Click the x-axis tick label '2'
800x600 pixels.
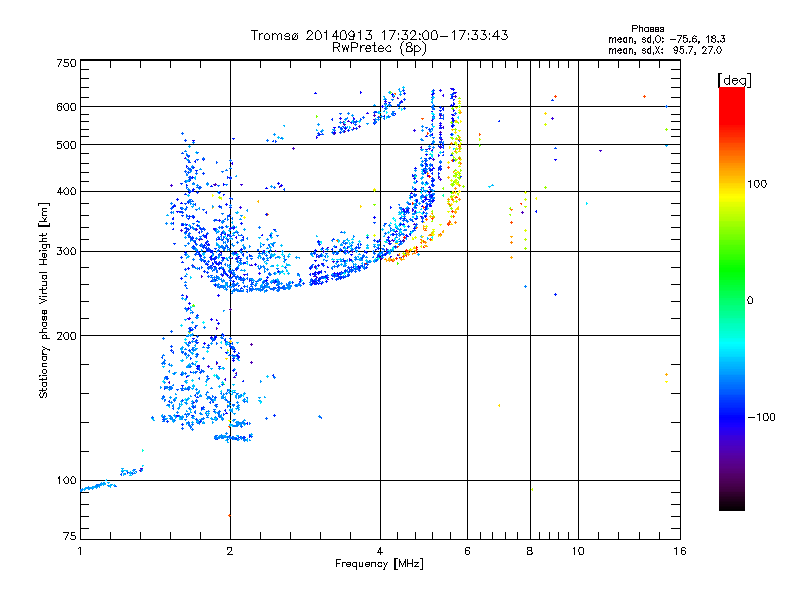(x=230, y=551)
